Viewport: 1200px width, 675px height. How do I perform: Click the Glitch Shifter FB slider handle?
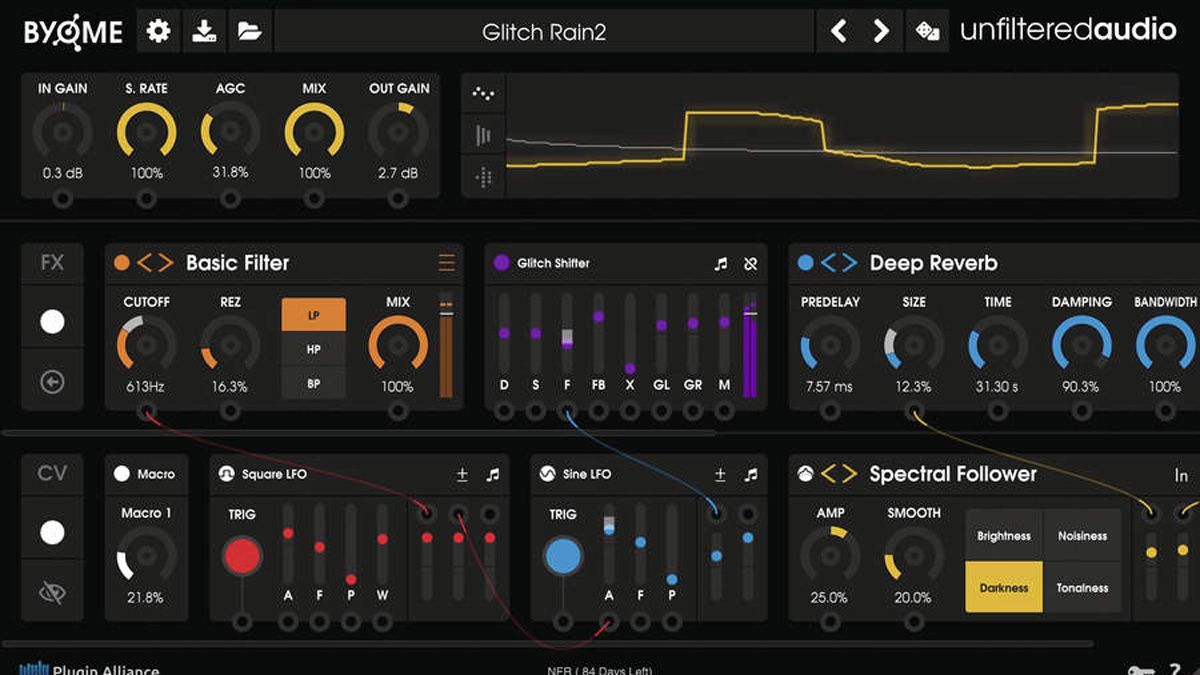[x=598, y=316]
